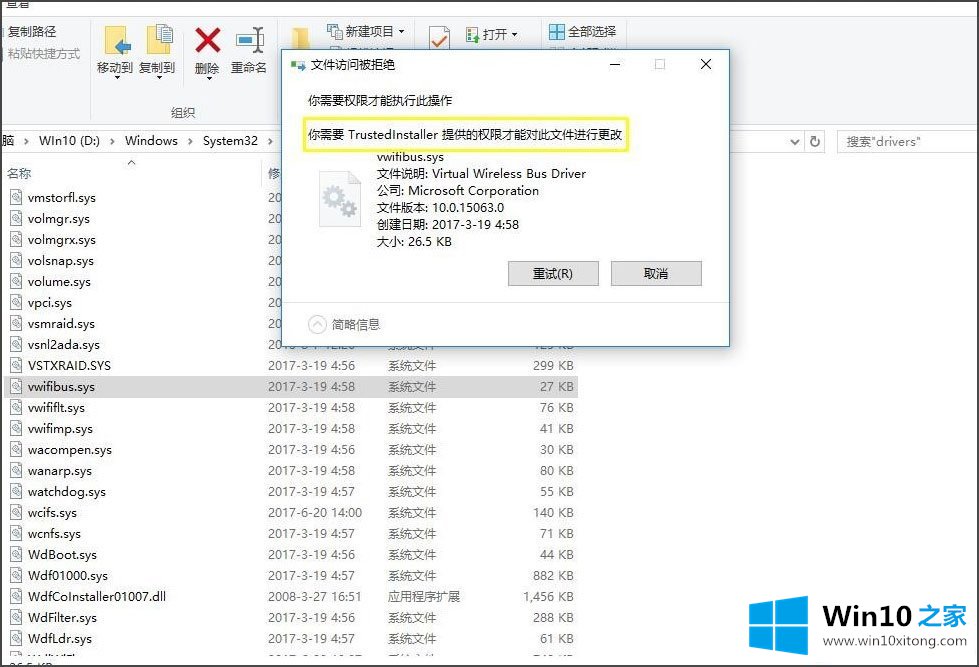Click the Copy to dropdown arrow

(159, 78)
